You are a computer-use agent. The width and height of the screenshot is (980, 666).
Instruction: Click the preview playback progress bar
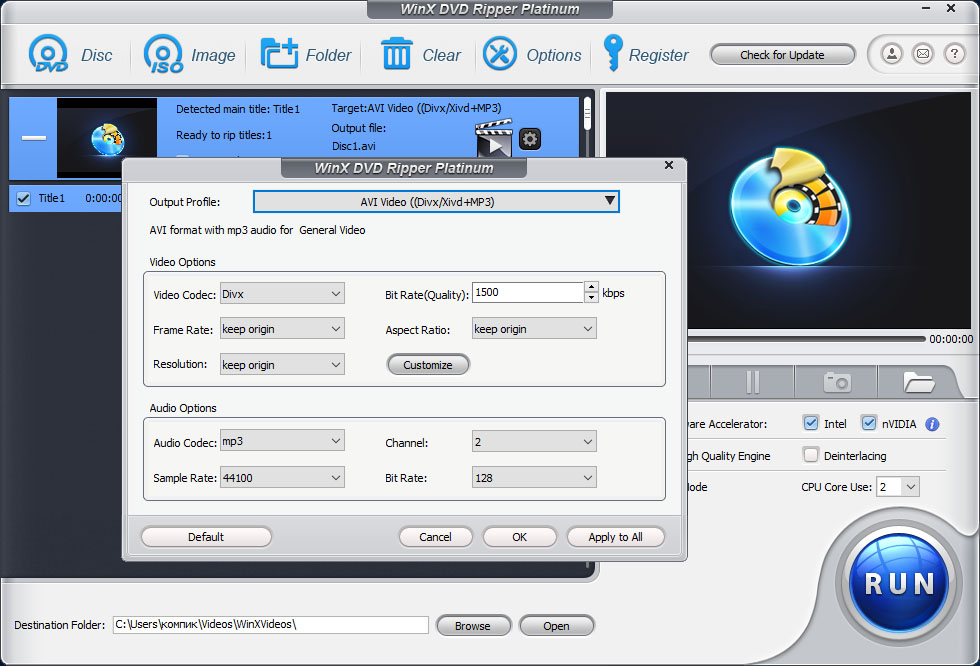(x=806, y=339)
